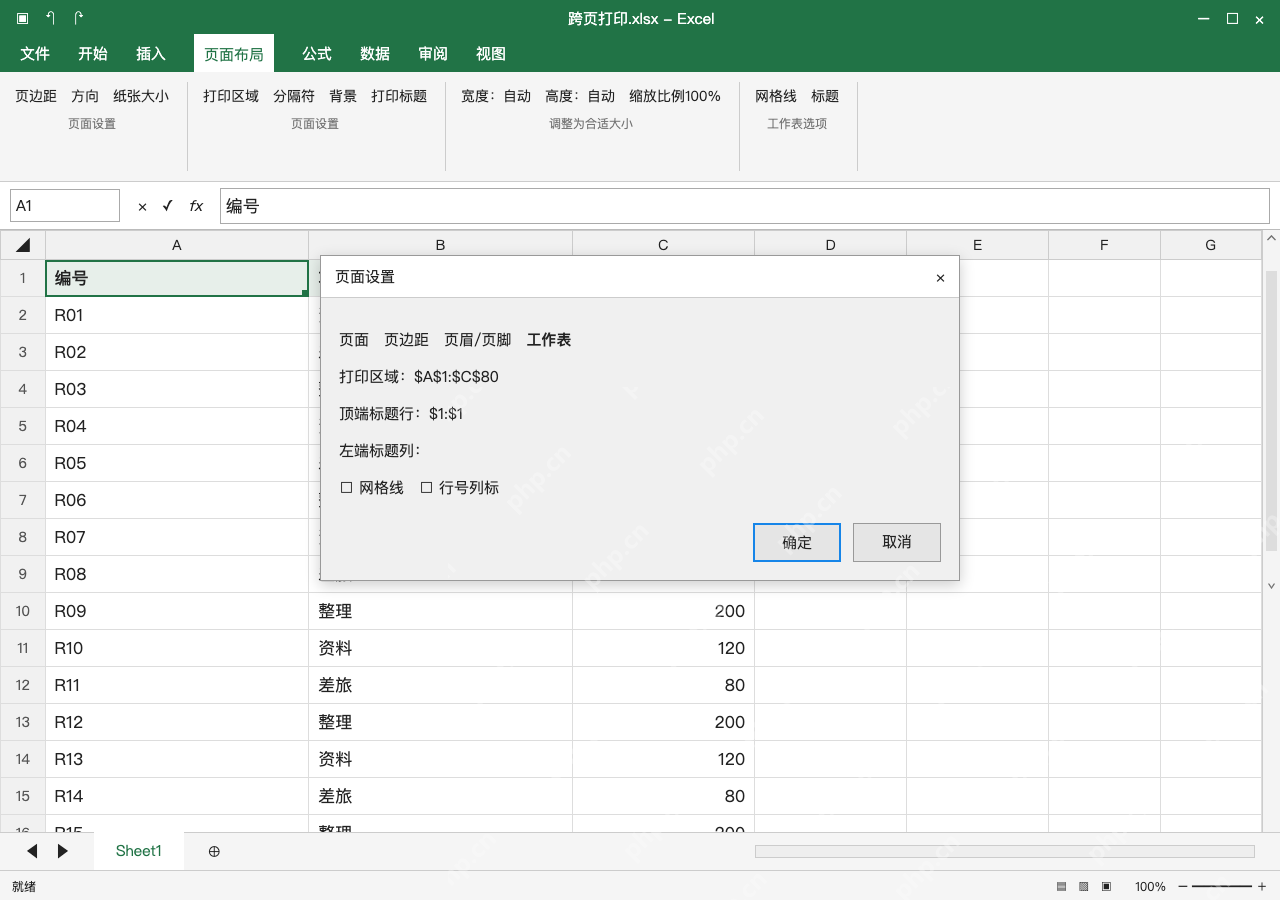1280x900 pixels.
Task: Open the 文件 menu tab
Action: tap(35, 54)
